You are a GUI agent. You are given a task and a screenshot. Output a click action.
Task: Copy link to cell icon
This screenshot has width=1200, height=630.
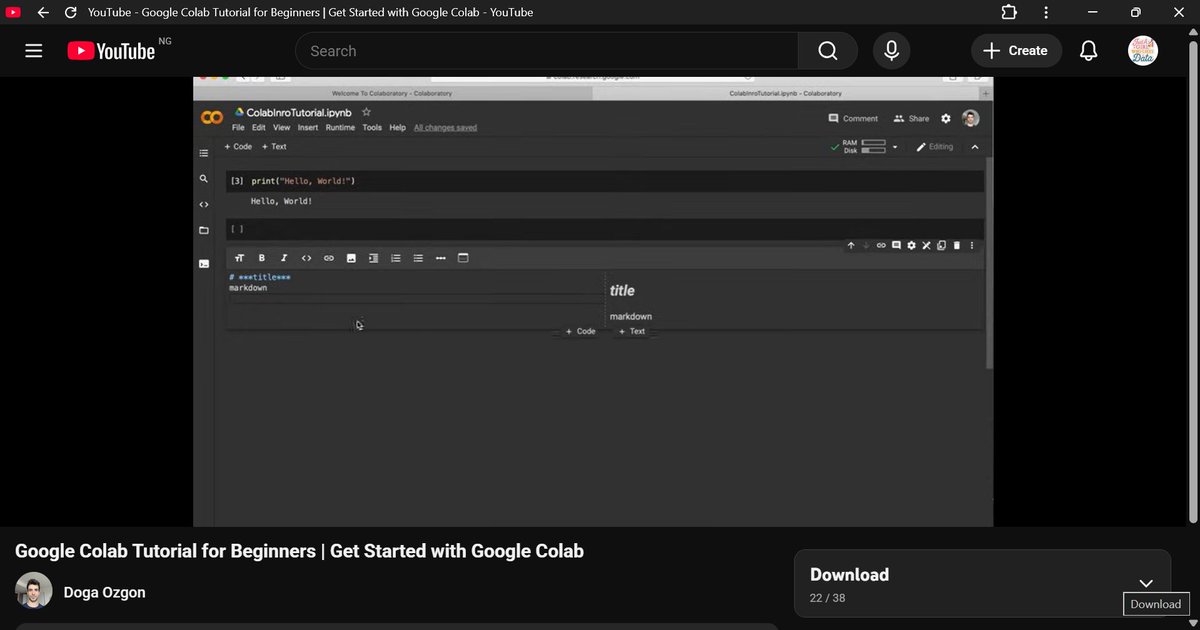pyautogui.click(x=881, y=245)
